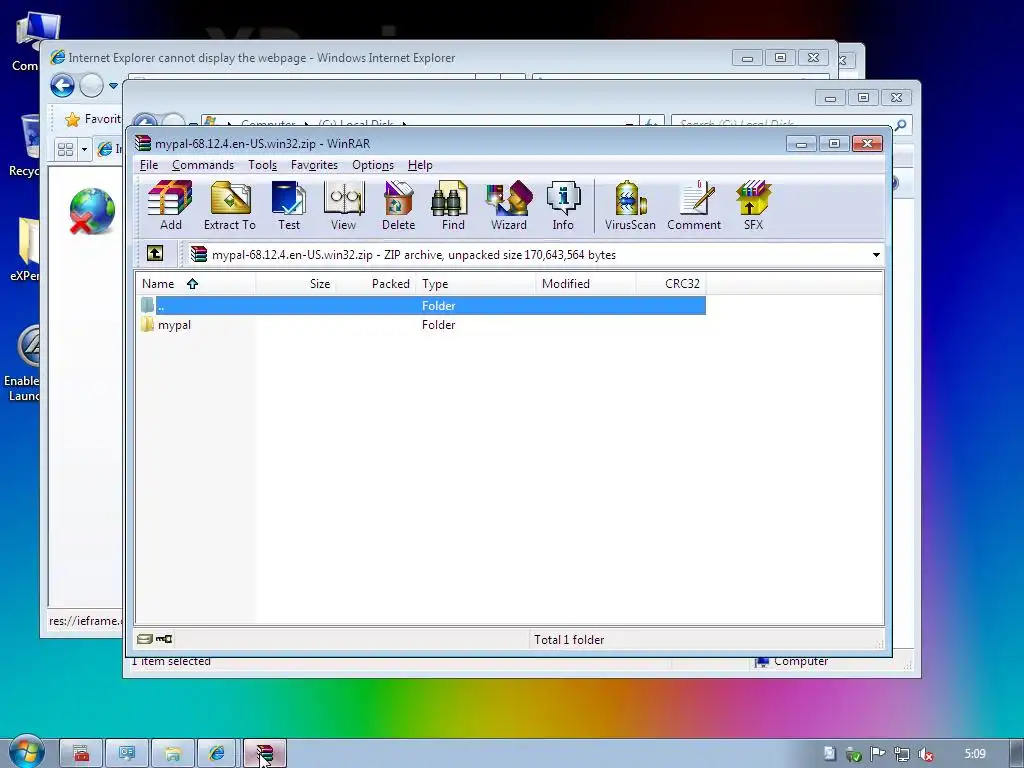The width and height of the screenshot is (1024, 768).
Task: Click the network tray icon
Action: (x=902, y=754)
